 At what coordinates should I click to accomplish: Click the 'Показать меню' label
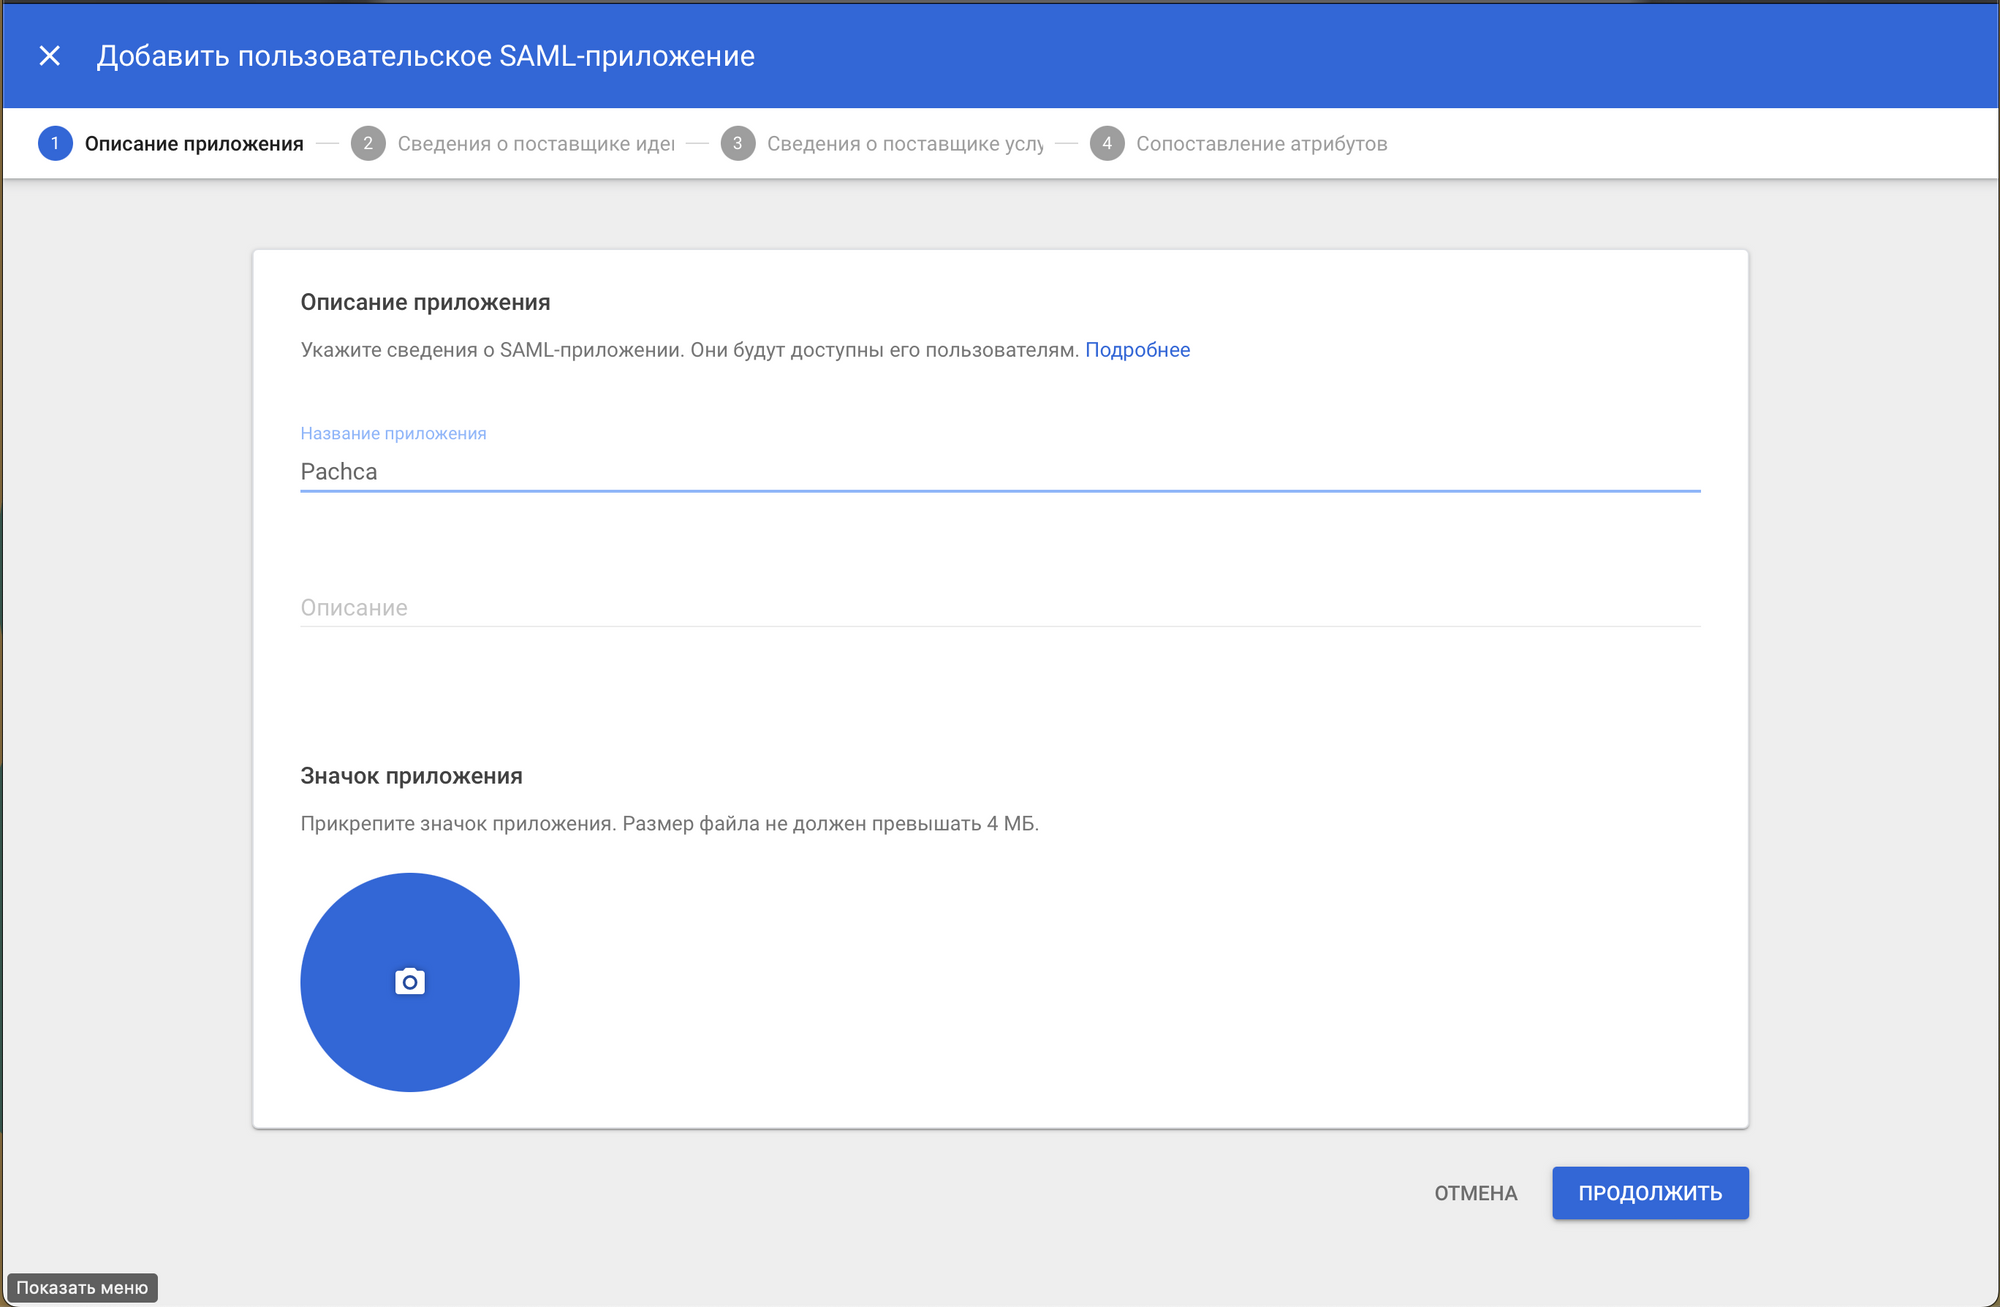point(82,1287)
